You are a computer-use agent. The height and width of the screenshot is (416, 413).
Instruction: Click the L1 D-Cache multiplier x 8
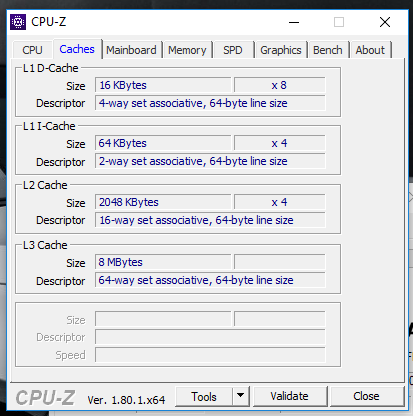click(x=279, y=85)
